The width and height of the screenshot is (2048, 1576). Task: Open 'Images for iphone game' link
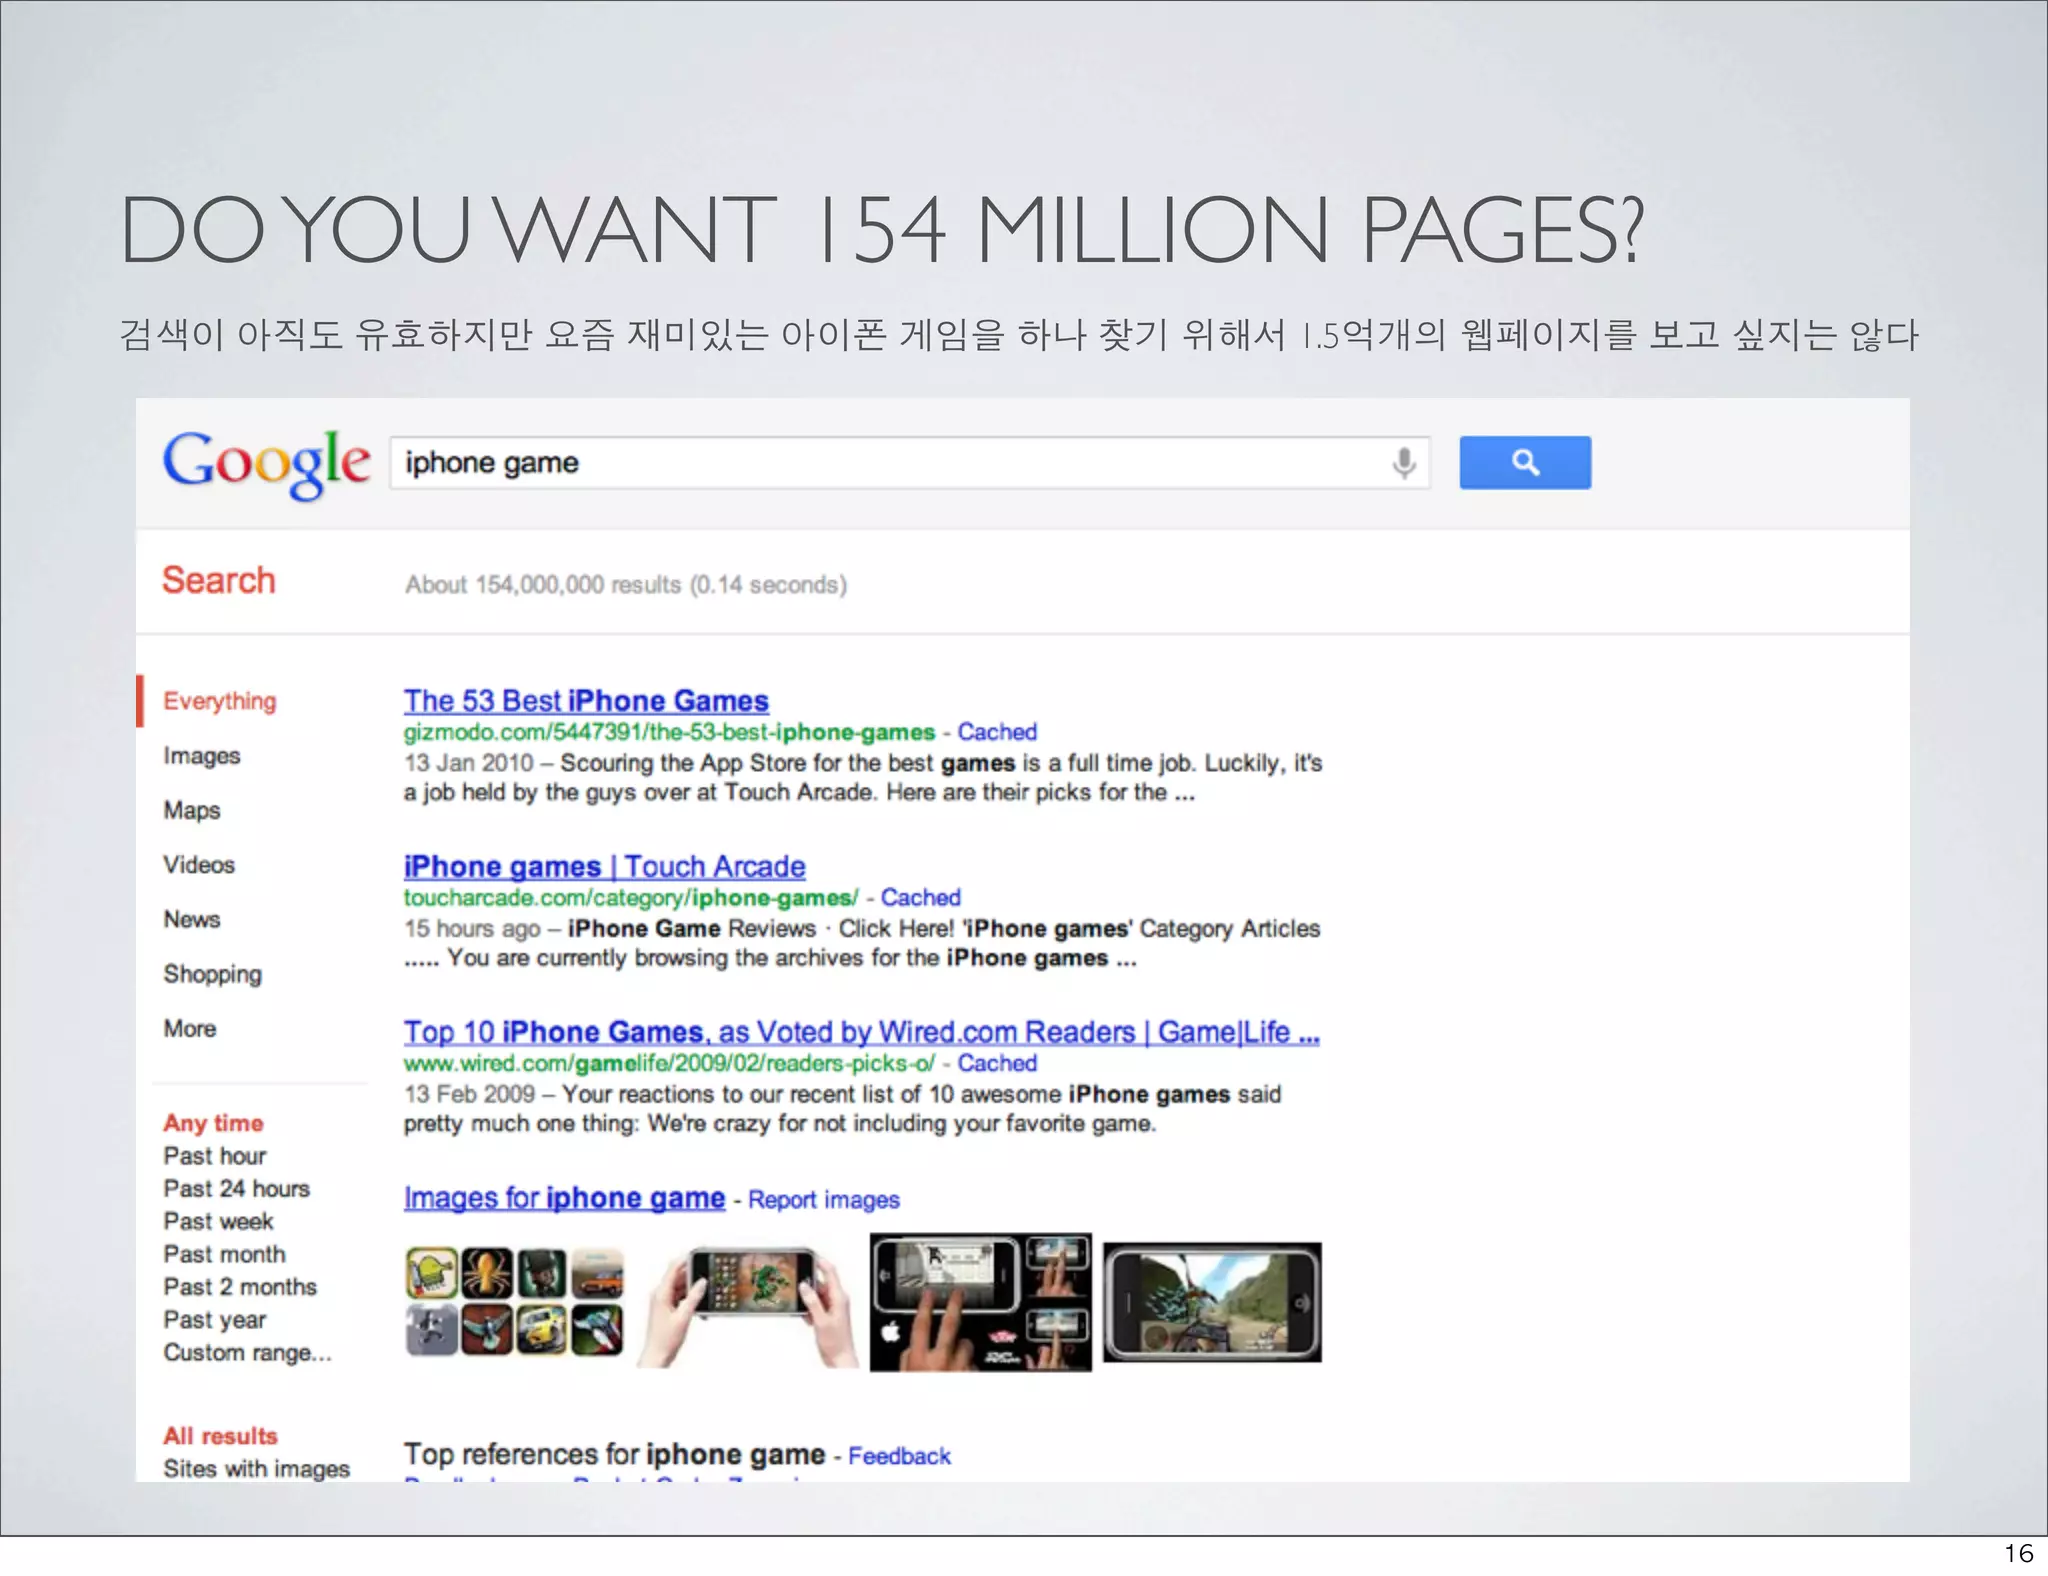(x=564, y=1198)
